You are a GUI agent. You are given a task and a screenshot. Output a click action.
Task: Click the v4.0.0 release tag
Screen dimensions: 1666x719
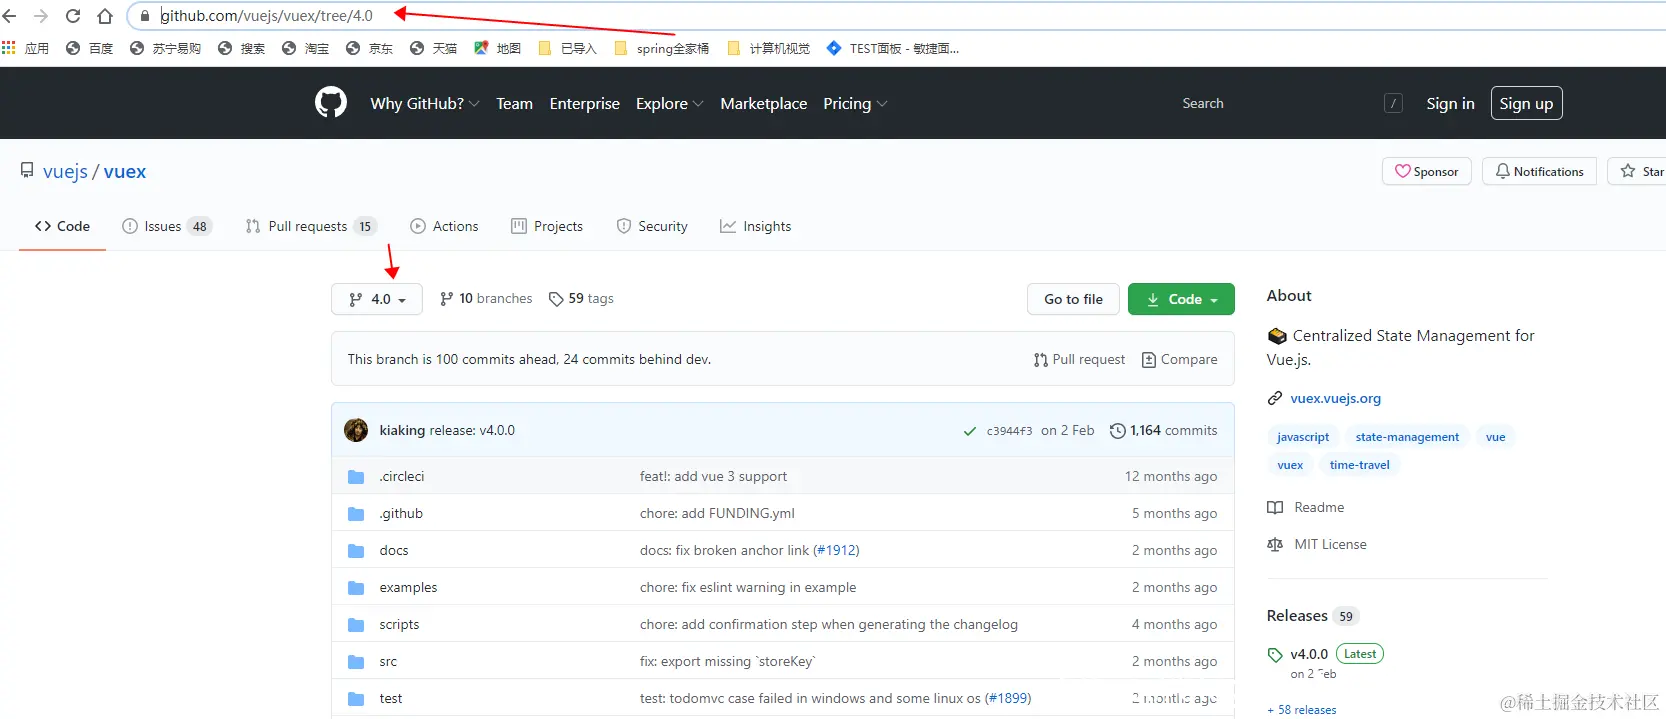click(1309, 654)
